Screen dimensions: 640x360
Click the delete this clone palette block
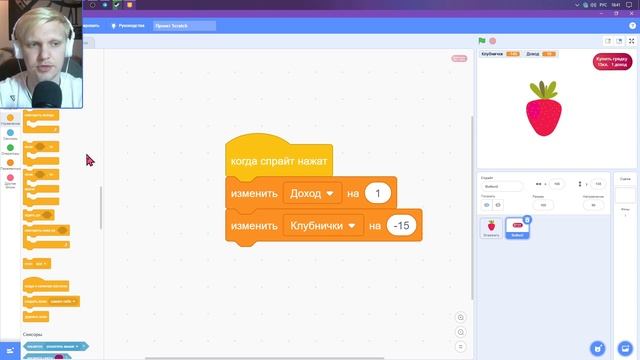36,316
